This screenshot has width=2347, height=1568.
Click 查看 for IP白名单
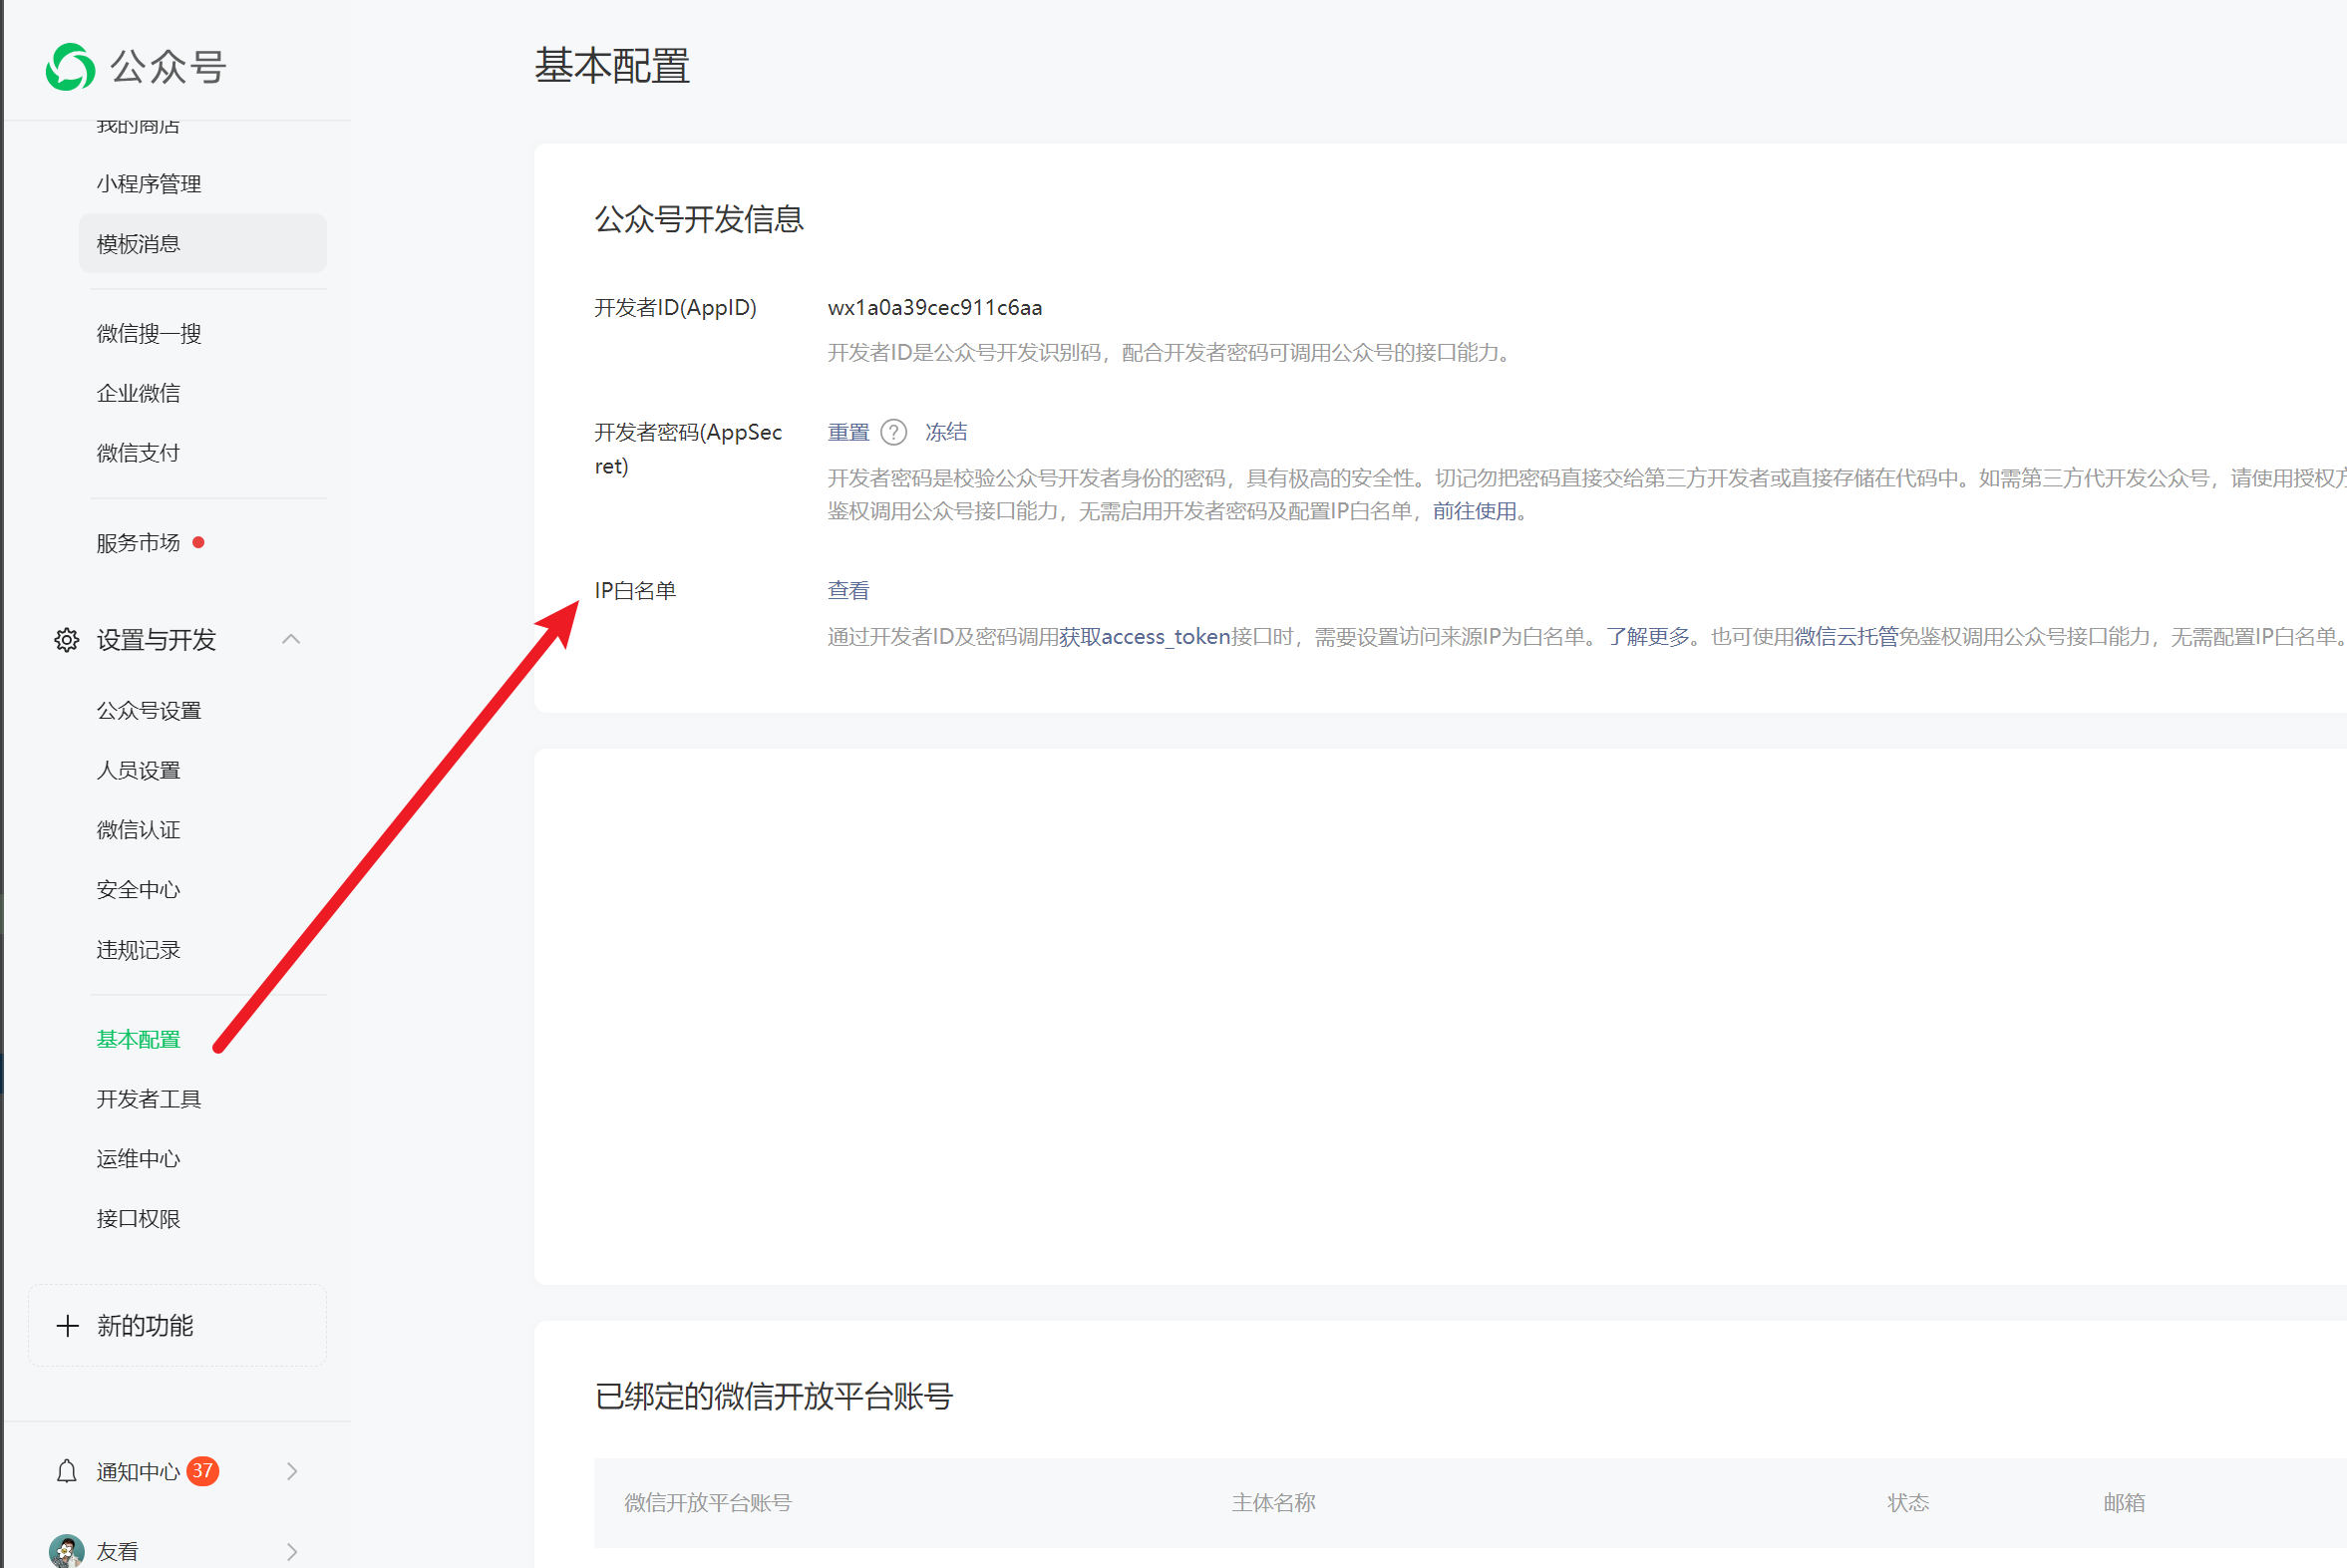pyautogui.click(x=848, y=591)
